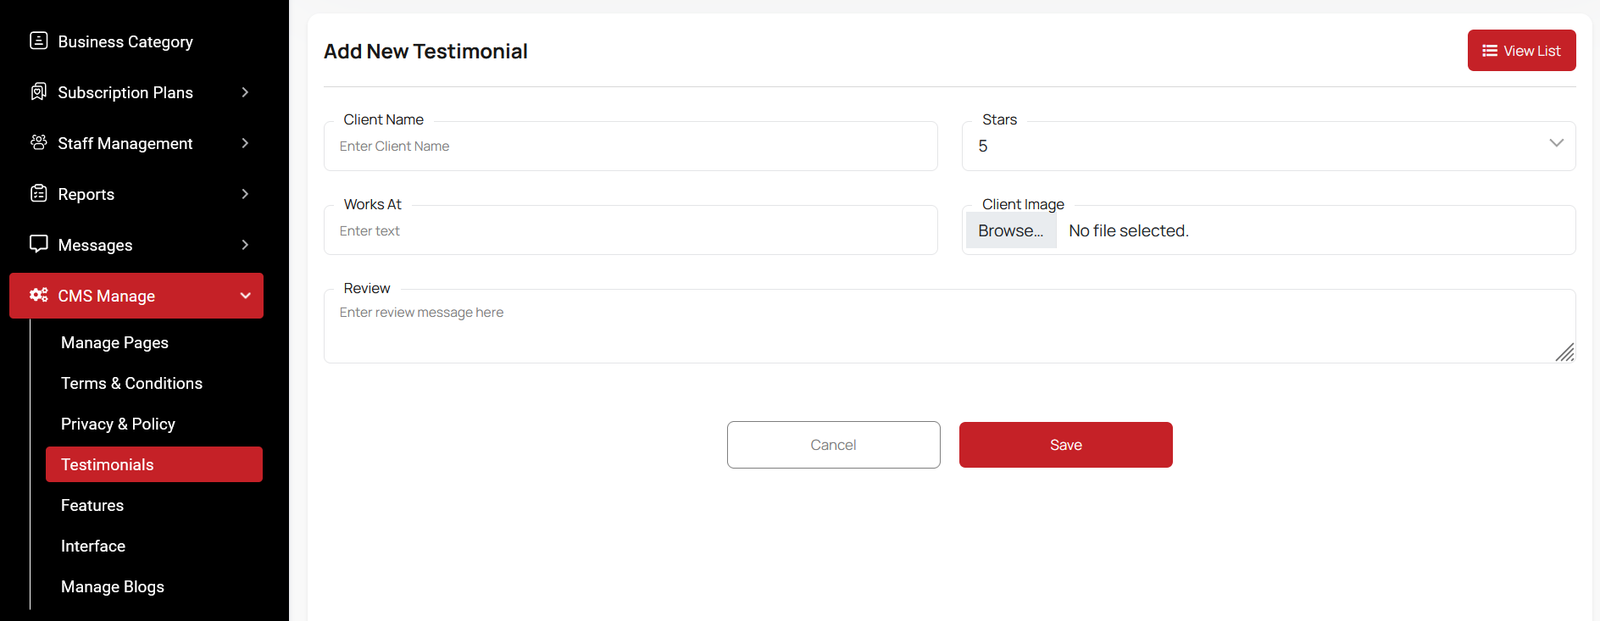Select the Manage Blogs menu item
The image size is (1600, 621).
113,587
